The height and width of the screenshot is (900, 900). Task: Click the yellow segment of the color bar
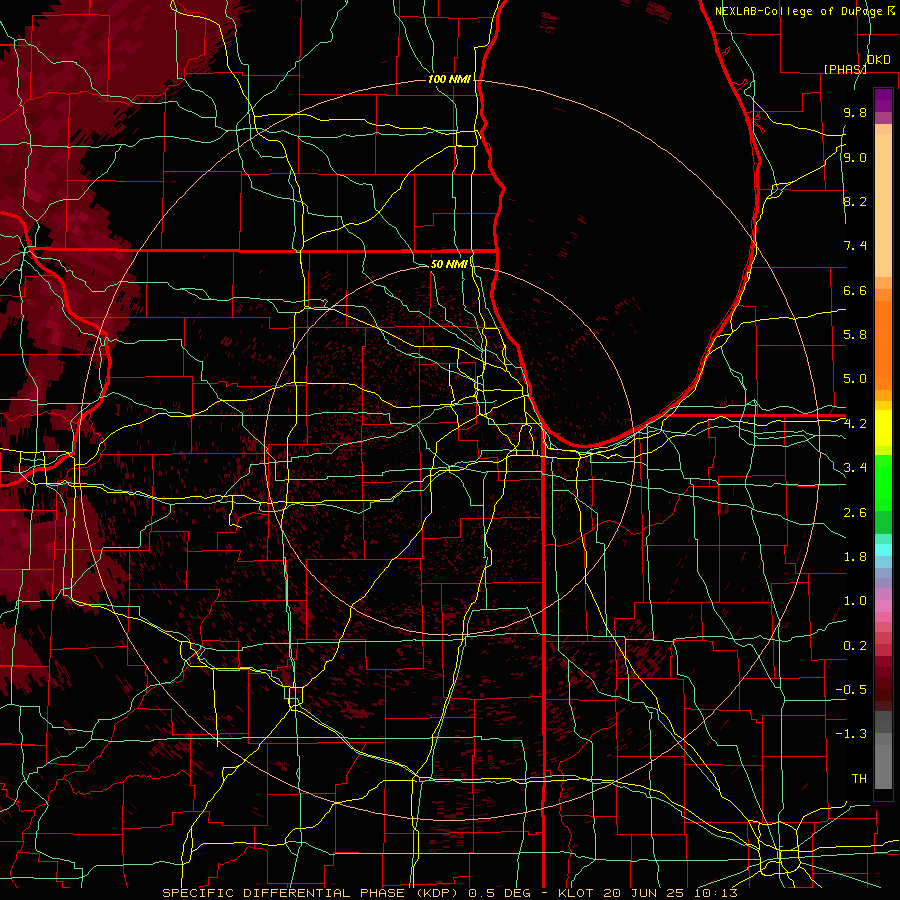point(883,428)
